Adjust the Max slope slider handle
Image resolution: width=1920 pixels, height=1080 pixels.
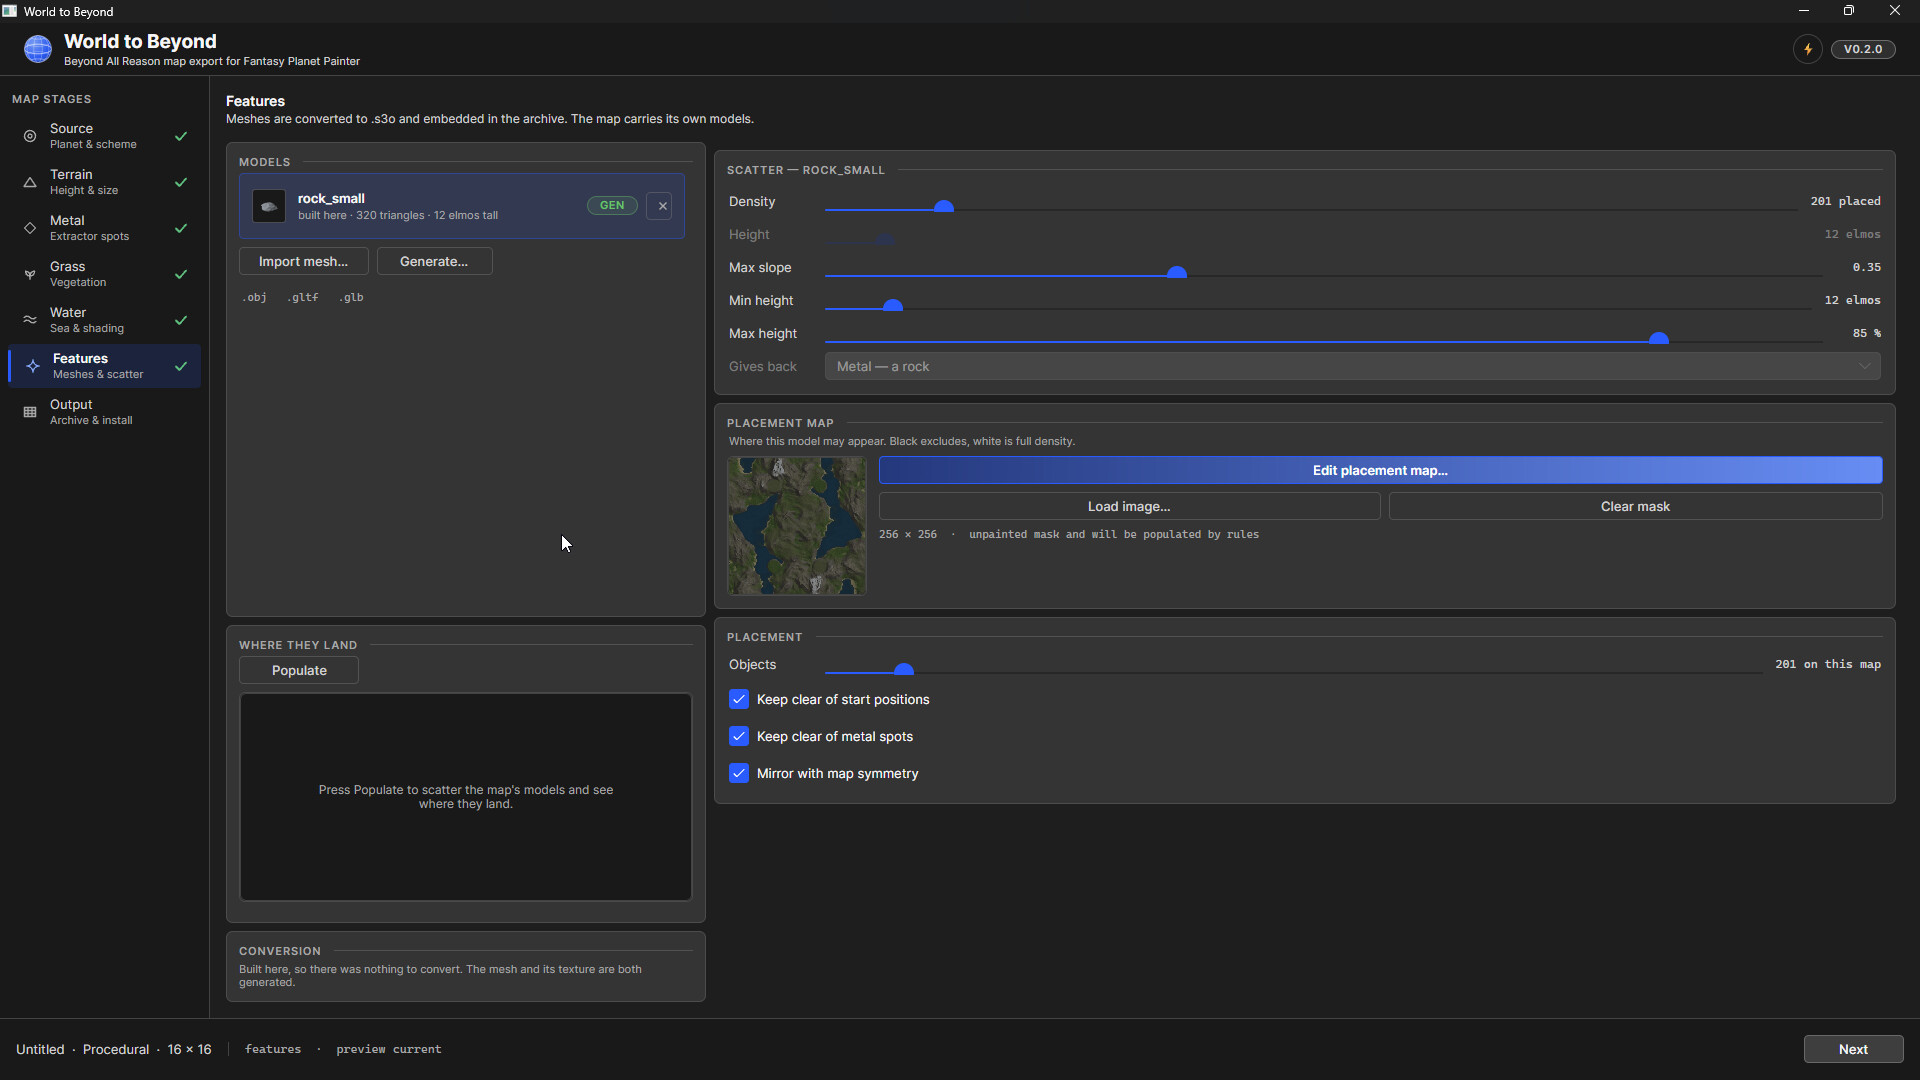coord(1177,273)
